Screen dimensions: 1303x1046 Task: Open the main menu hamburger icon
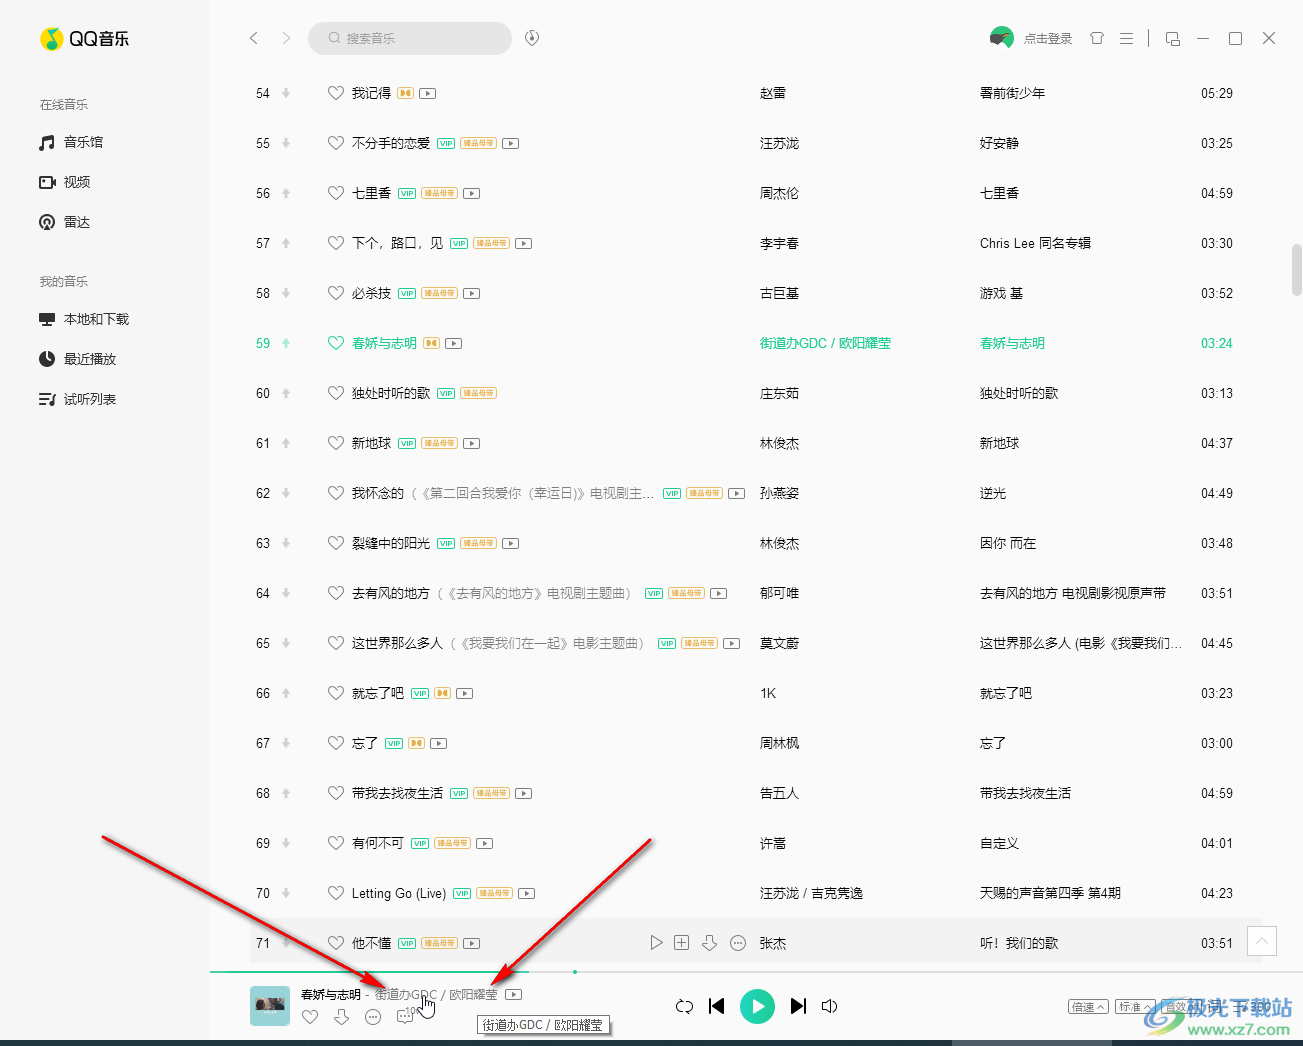click(1126, 38)
